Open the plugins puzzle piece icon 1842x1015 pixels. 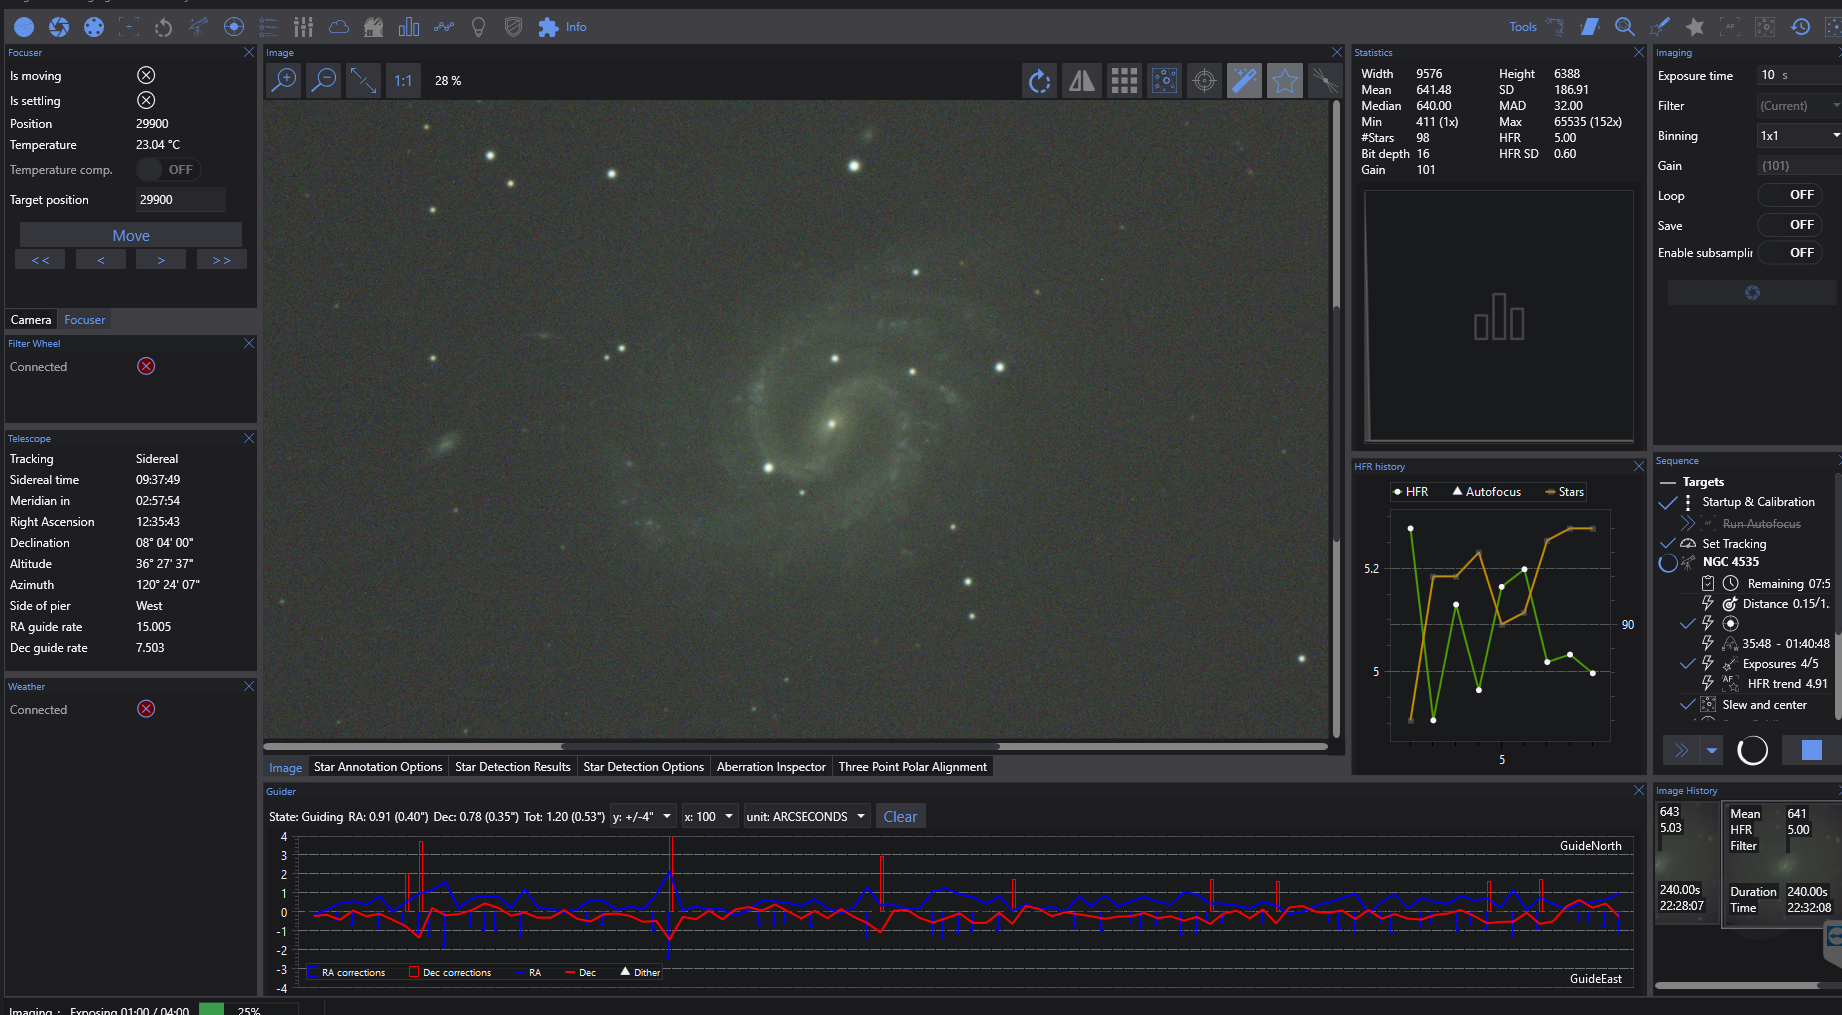pos(548,27)
